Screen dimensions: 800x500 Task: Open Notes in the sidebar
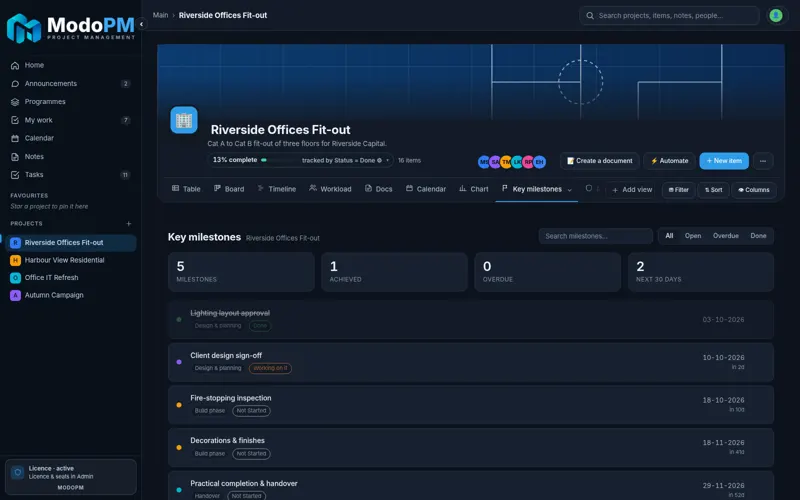(70, 157)
